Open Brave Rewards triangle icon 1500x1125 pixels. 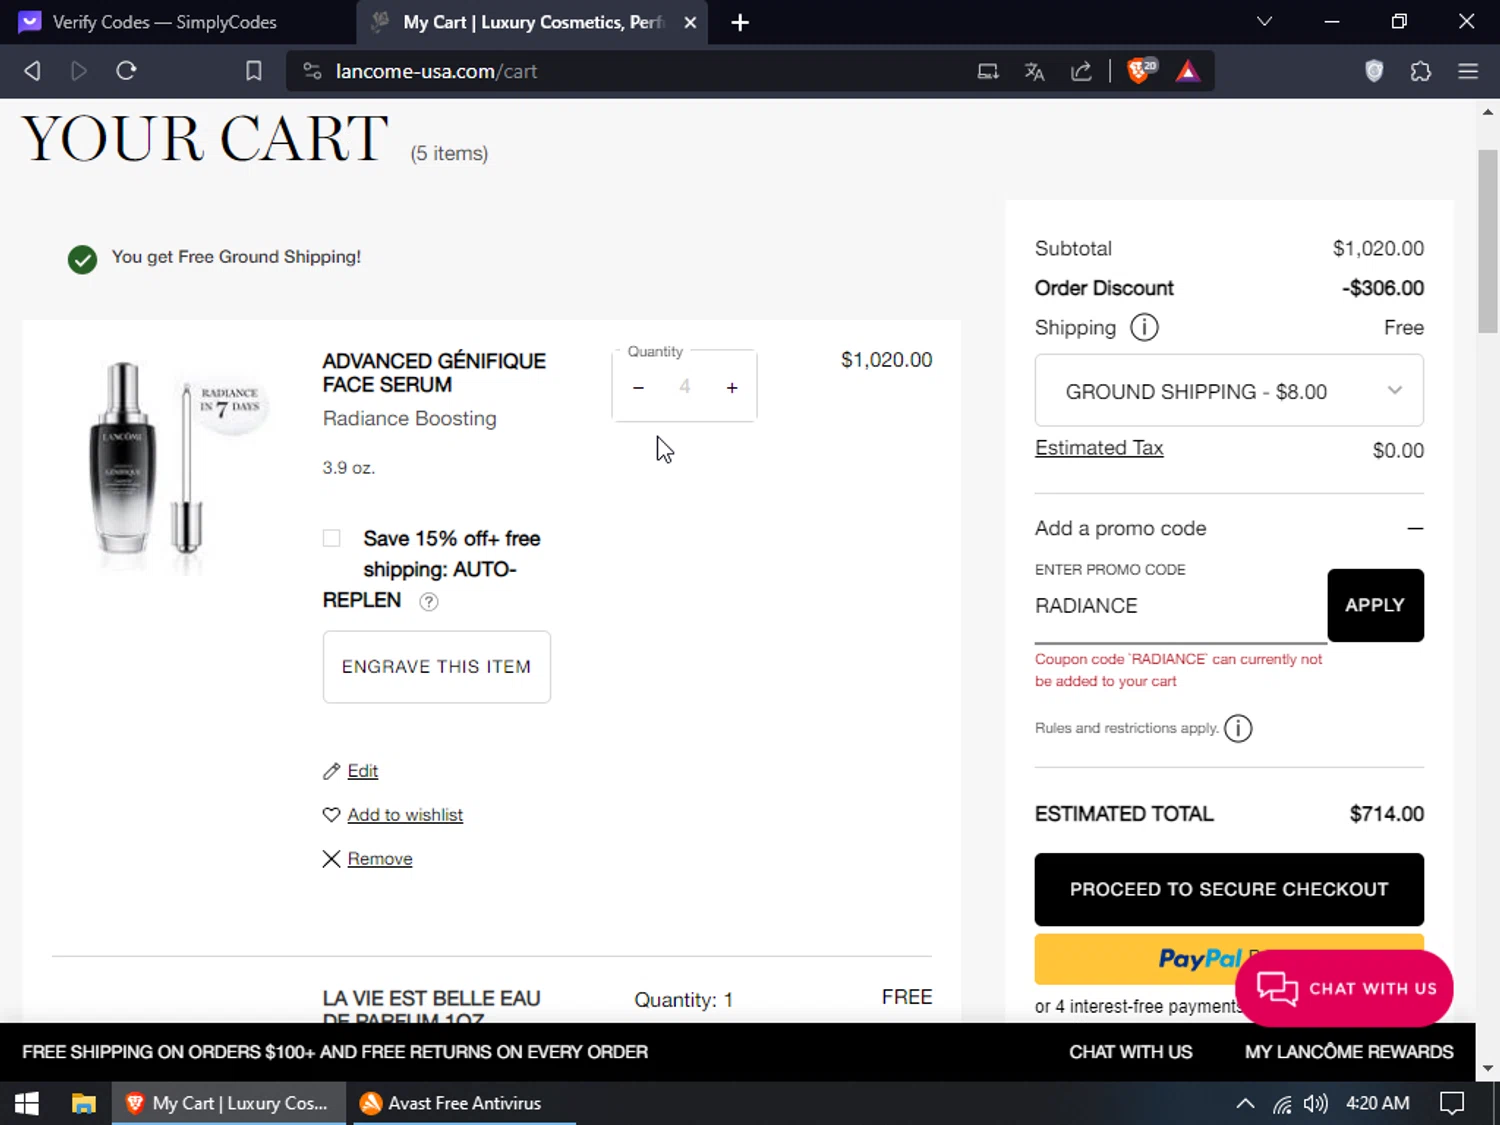pyautogui.click(x=1187, y=71)
